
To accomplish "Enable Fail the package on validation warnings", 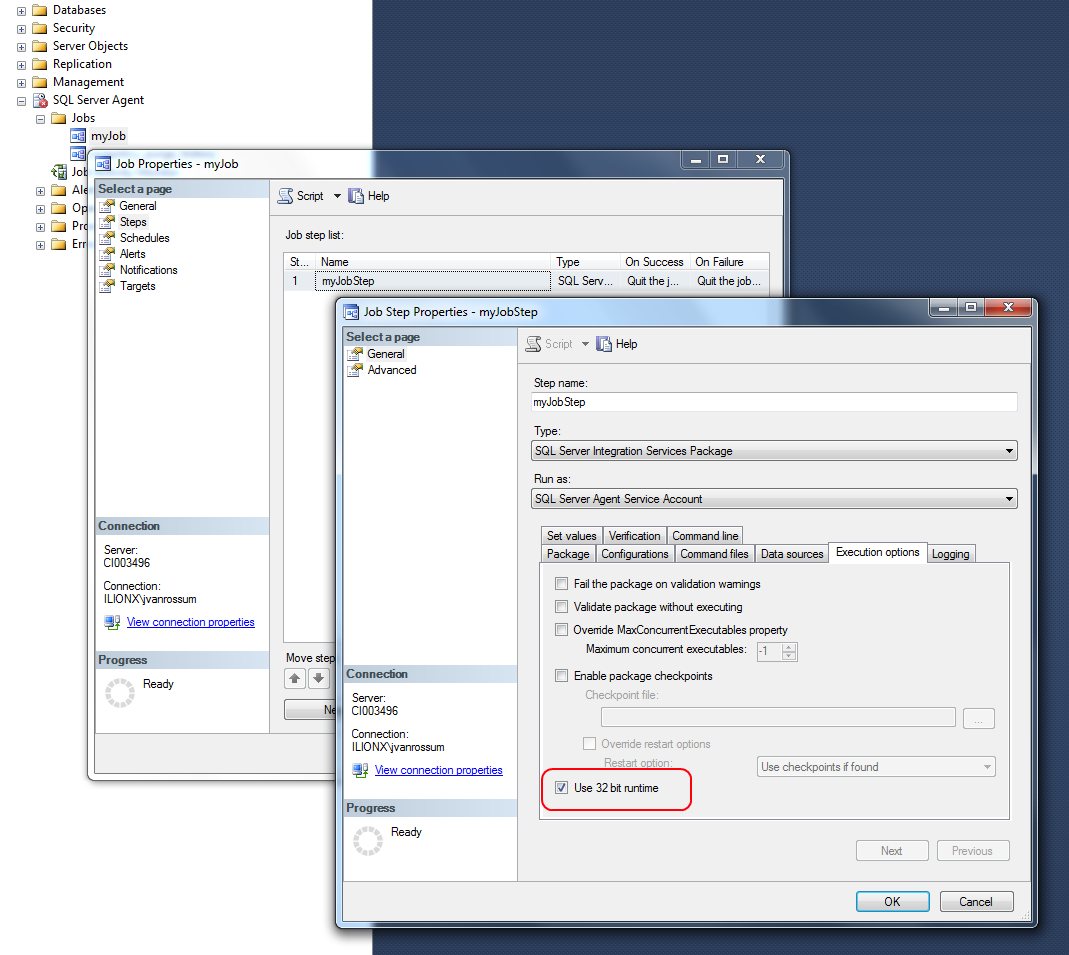I will (x=563, y=581).
